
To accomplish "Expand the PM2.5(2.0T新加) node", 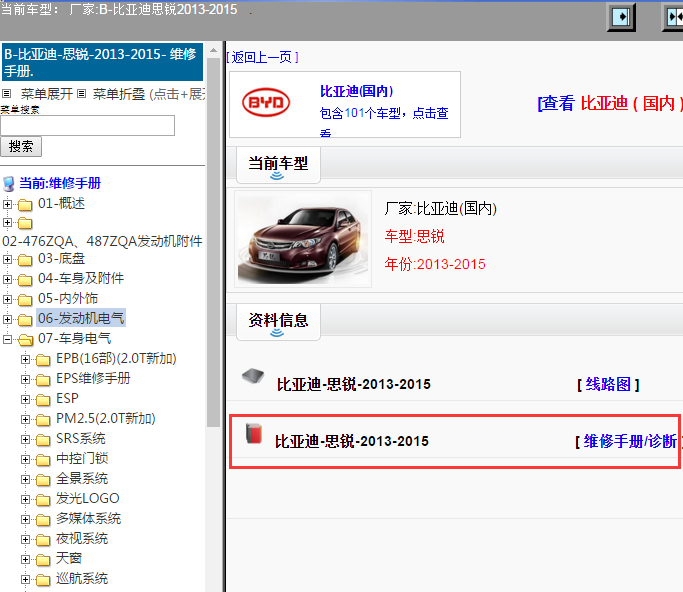I will coord(25,419).
